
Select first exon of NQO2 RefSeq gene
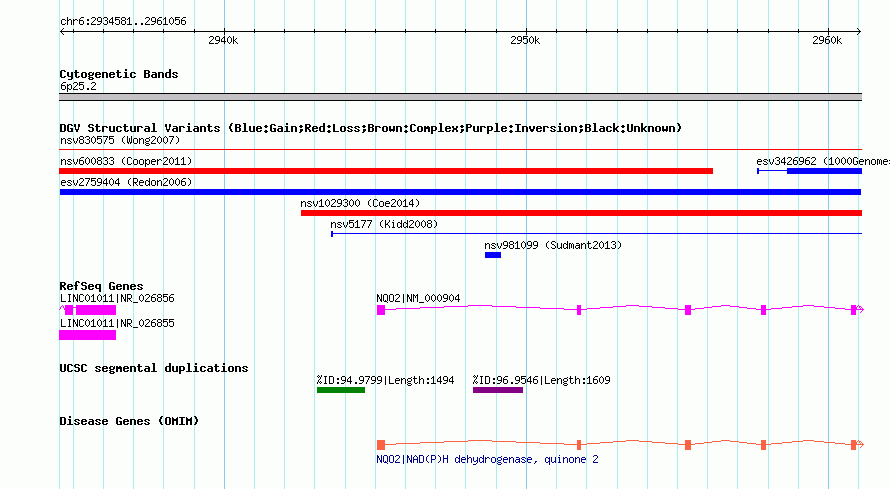click(381, 310)
